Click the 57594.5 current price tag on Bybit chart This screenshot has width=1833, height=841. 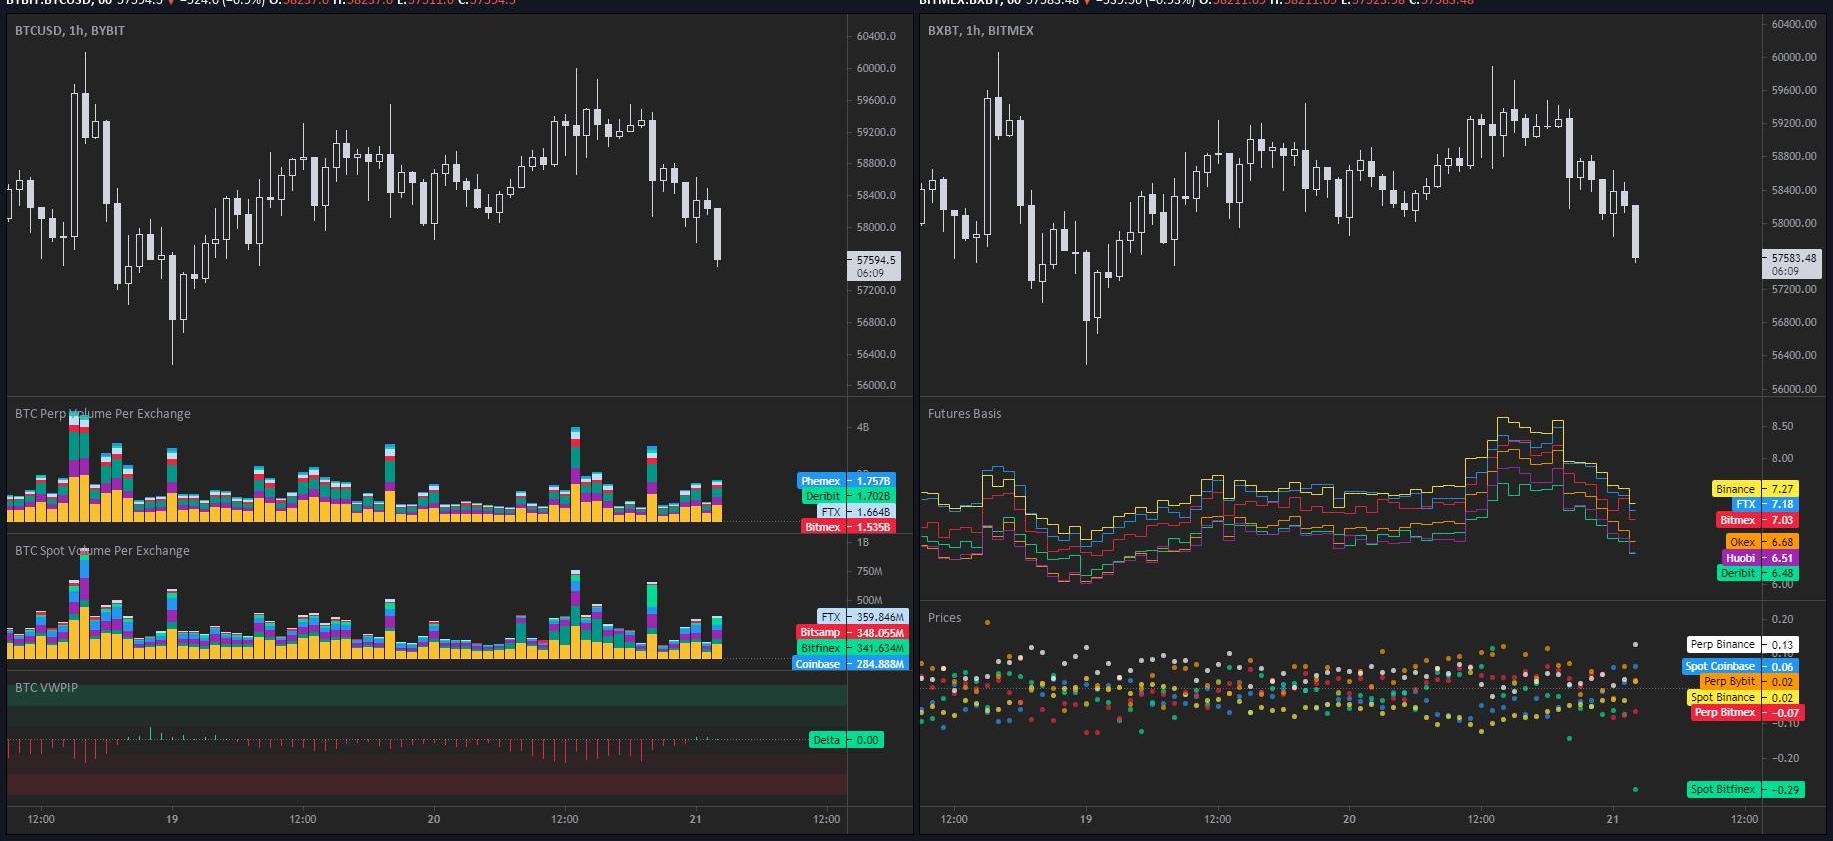tap(873, 265)
